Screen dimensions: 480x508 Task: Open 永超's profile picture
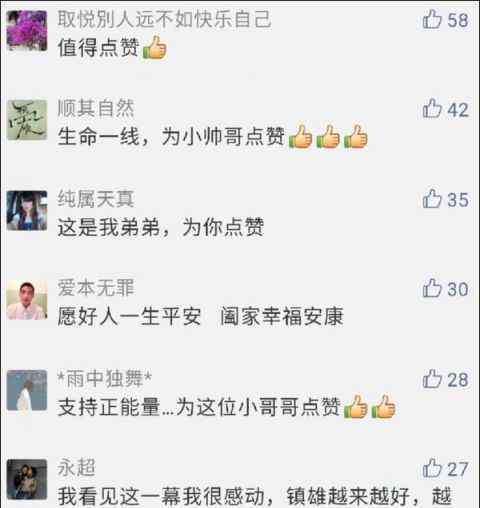click(27, 479)
